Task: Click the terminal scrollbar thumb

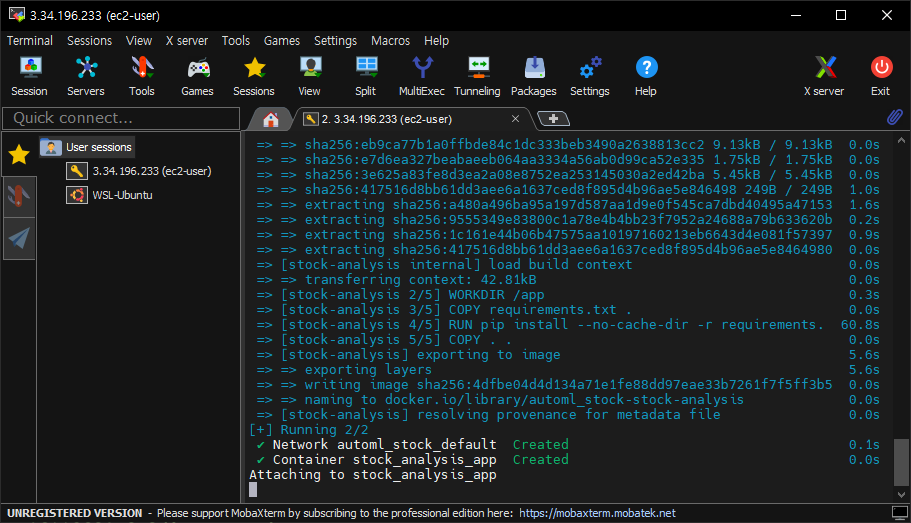Action: point(901,462)
